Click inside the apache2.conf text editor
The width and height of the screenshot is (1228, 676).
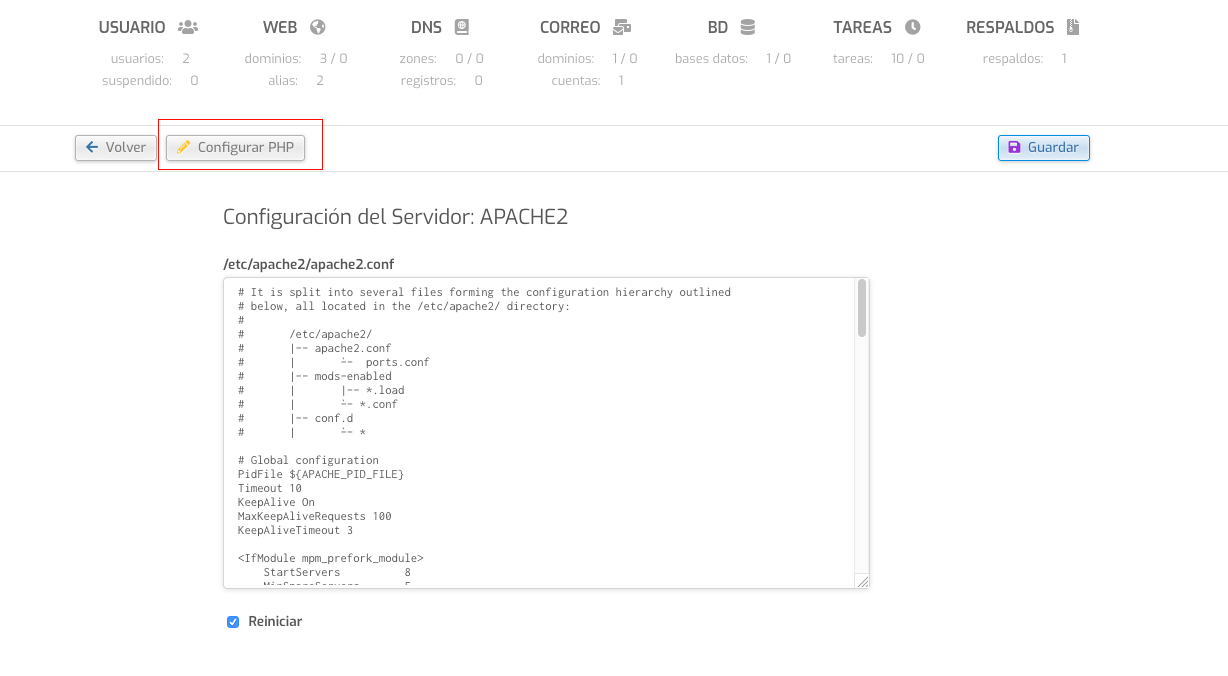click(546, 433)
